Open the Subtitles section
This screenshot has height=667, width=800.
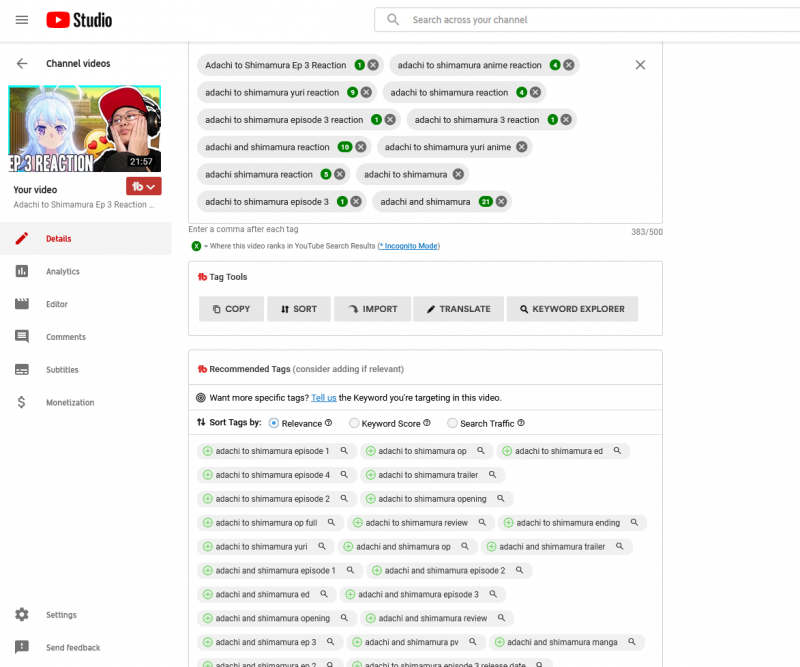64,370
